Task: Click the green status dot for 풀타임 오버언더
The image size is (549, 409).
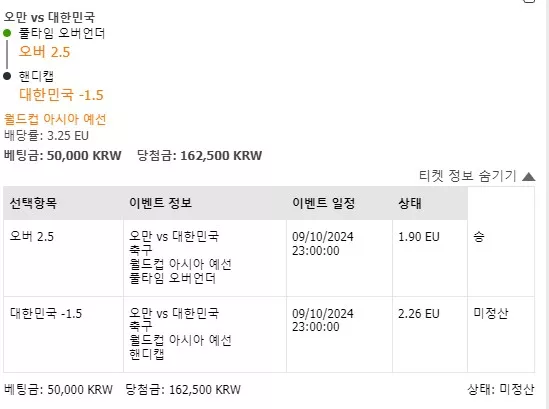Action: click(7, 33)
